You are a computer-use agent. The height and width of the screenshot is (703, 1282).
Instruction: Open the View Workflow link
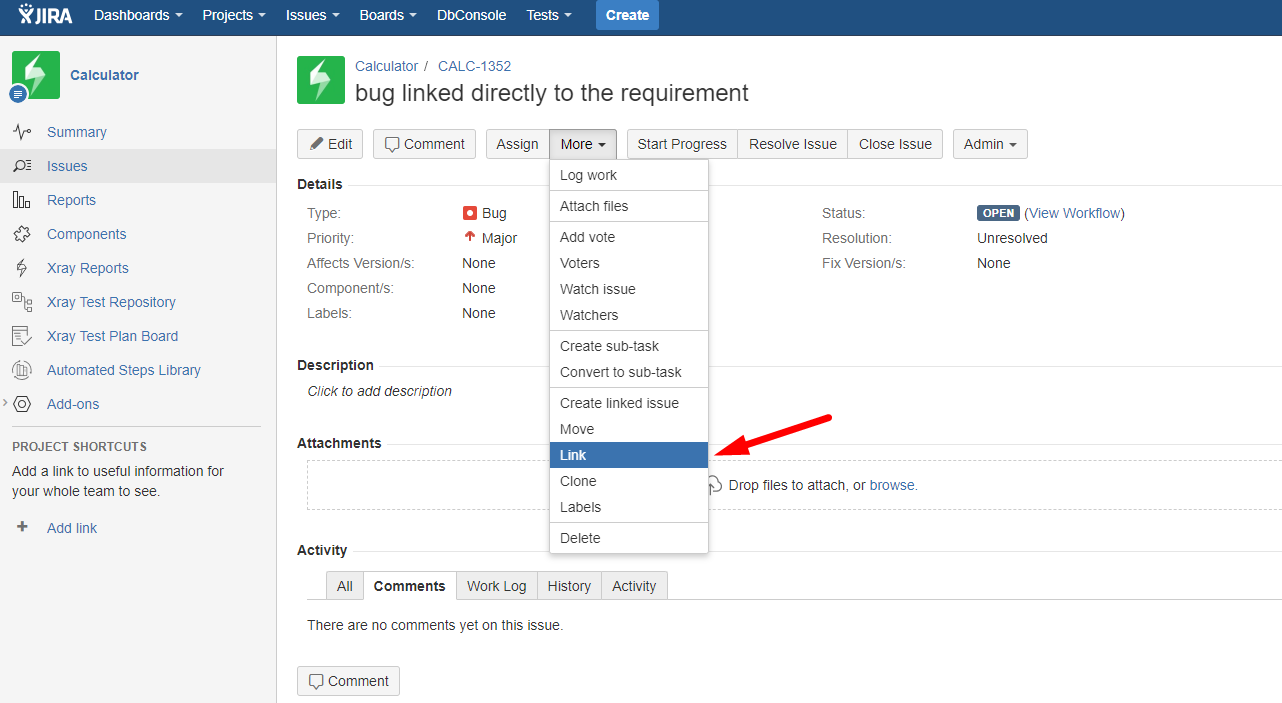pyautogui.click(x=1074, y=213)
